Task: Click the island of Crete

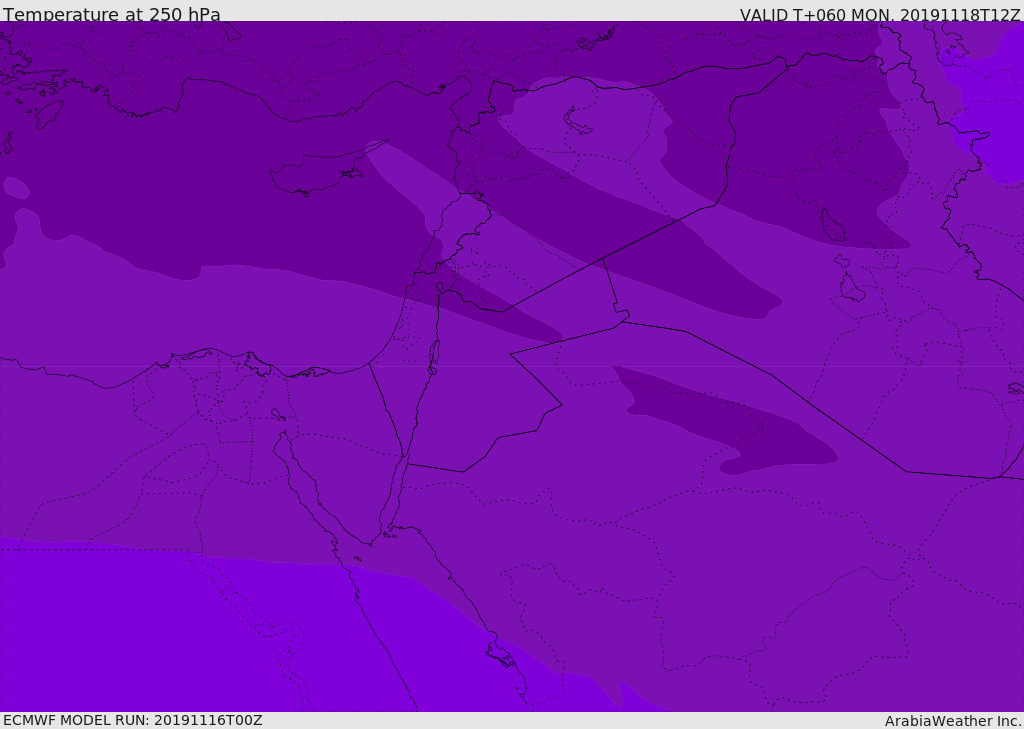Action: 48,113
